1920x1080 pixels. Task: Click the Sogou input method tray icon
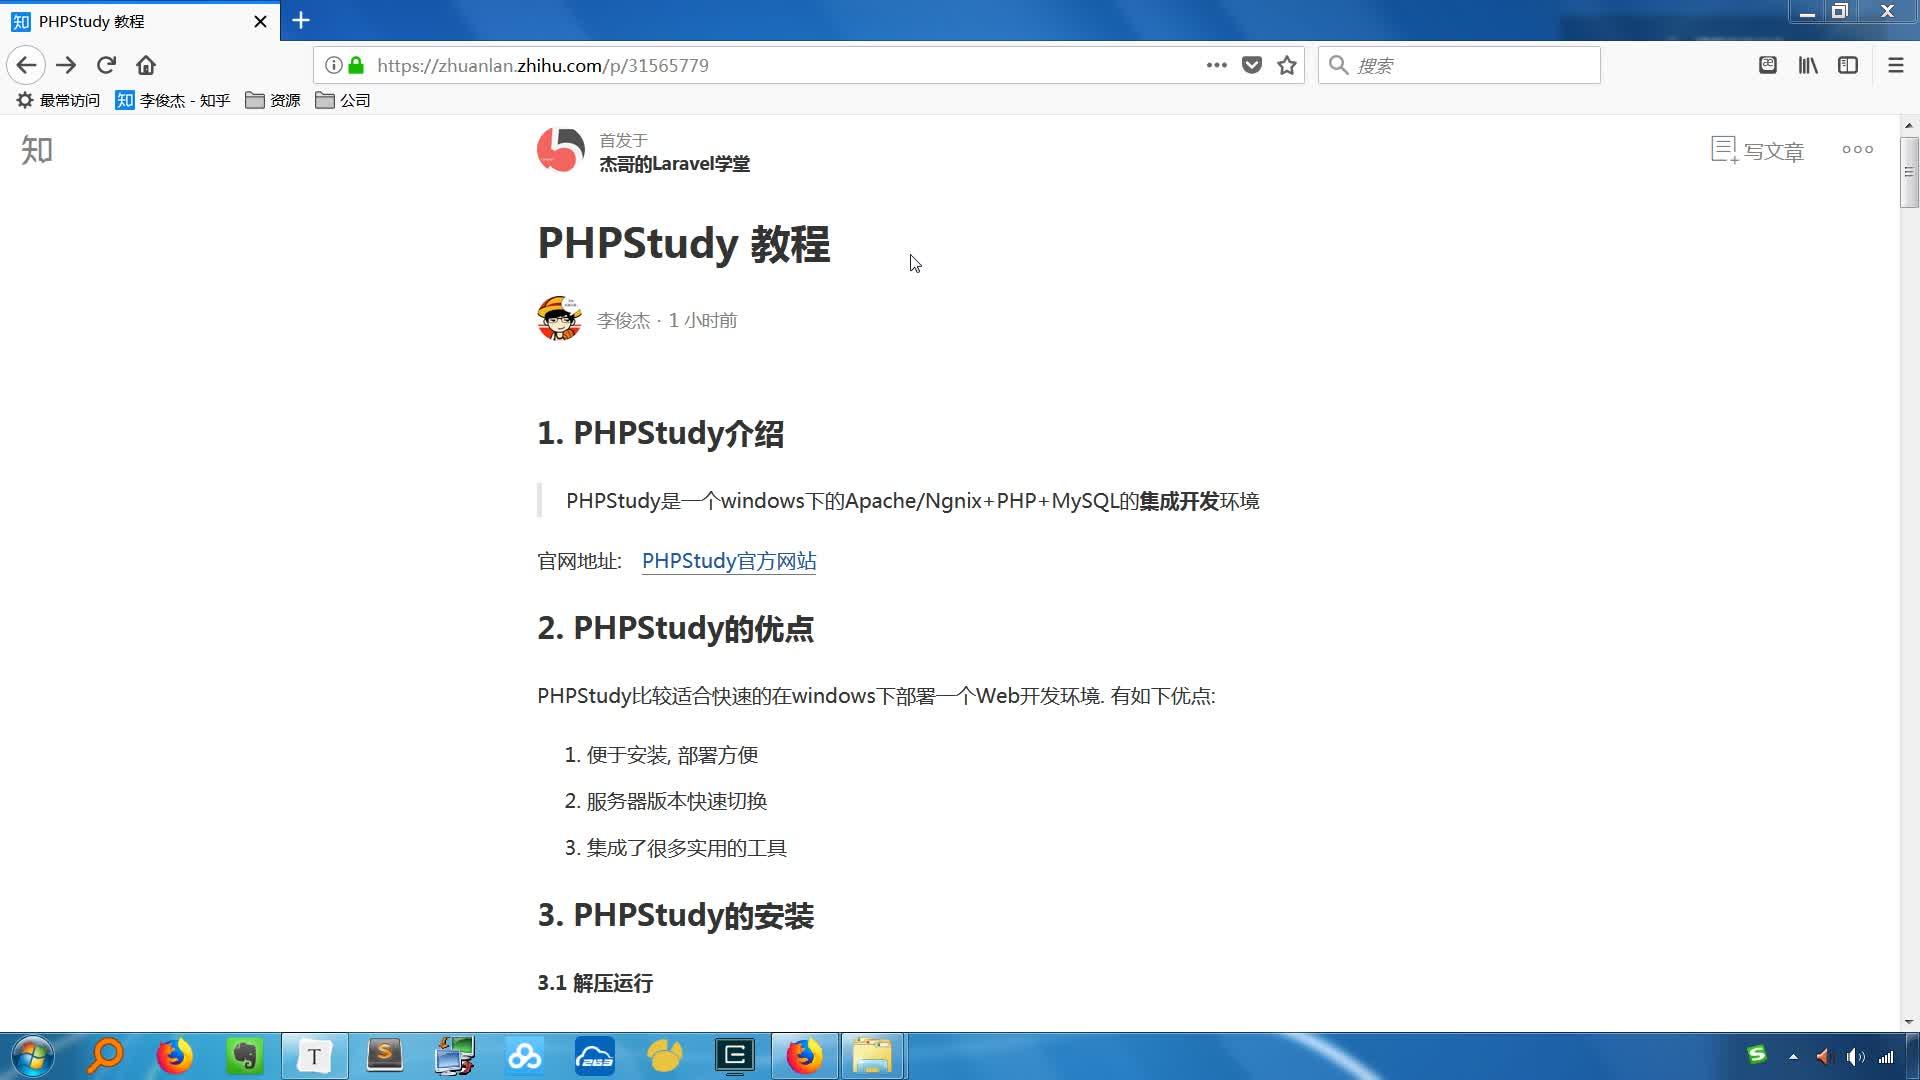(1757, 1056)
